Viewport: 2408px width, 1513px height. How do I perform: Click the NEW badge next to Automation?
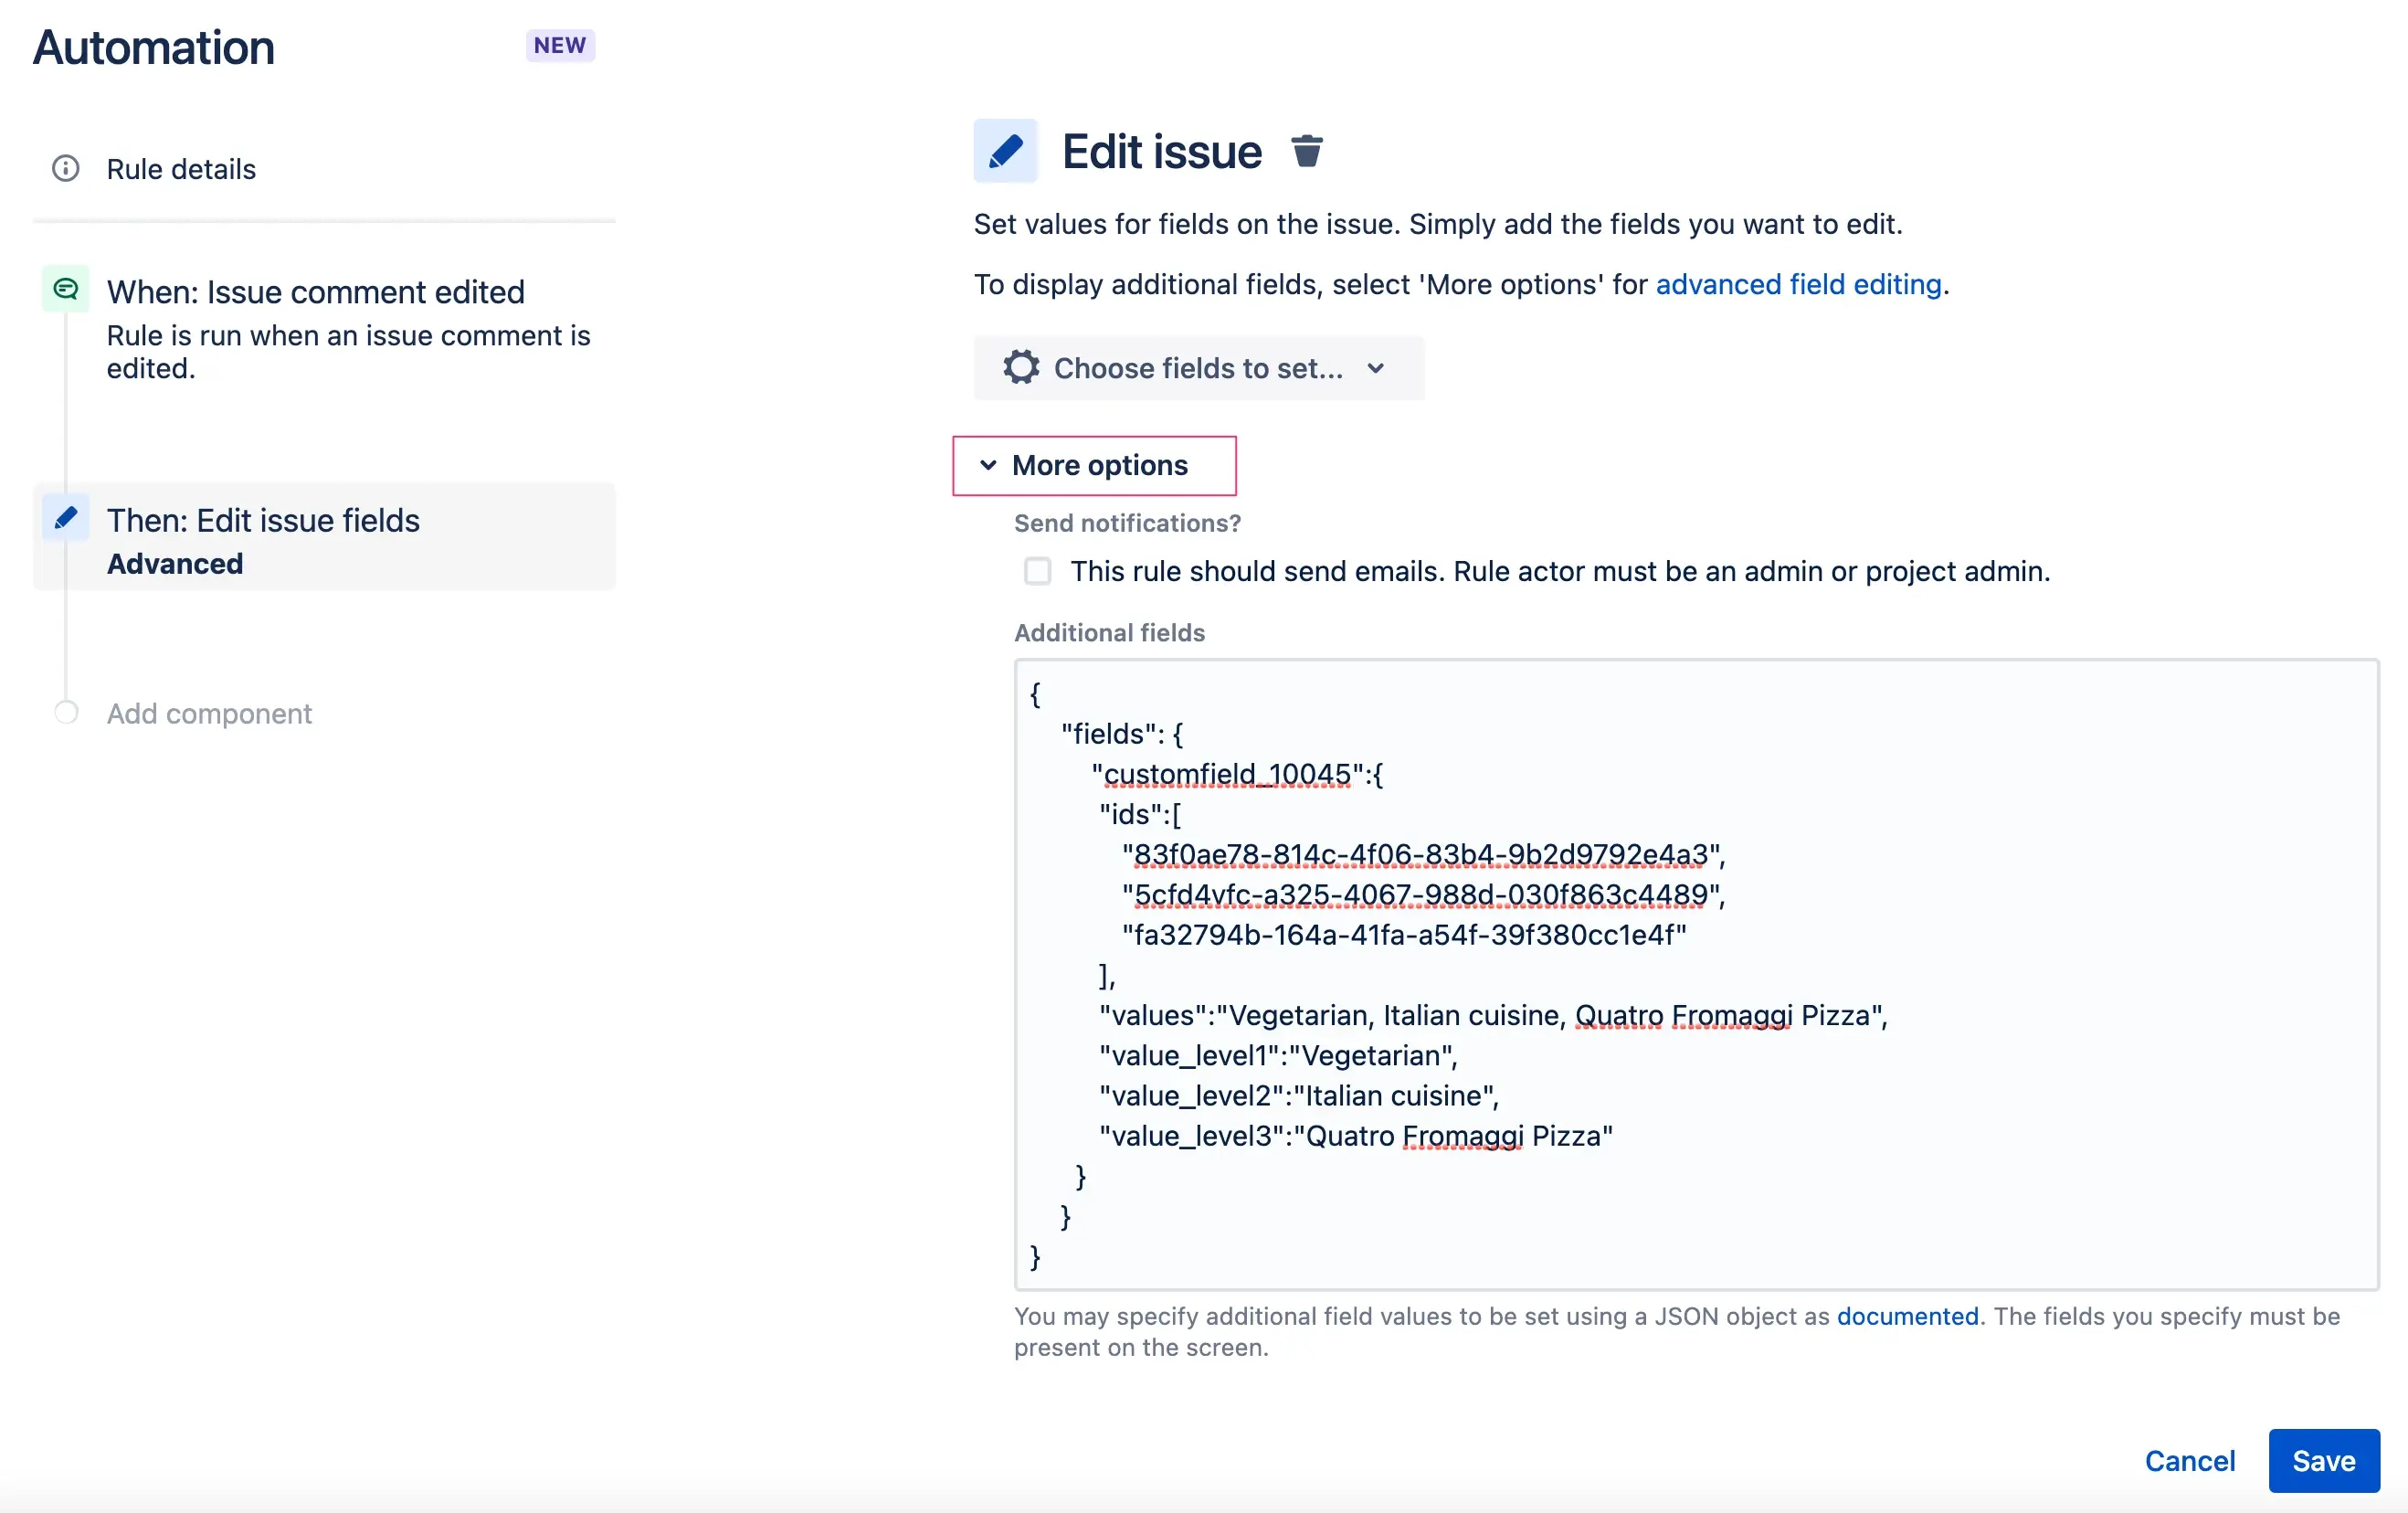click(x=560, y=46)
